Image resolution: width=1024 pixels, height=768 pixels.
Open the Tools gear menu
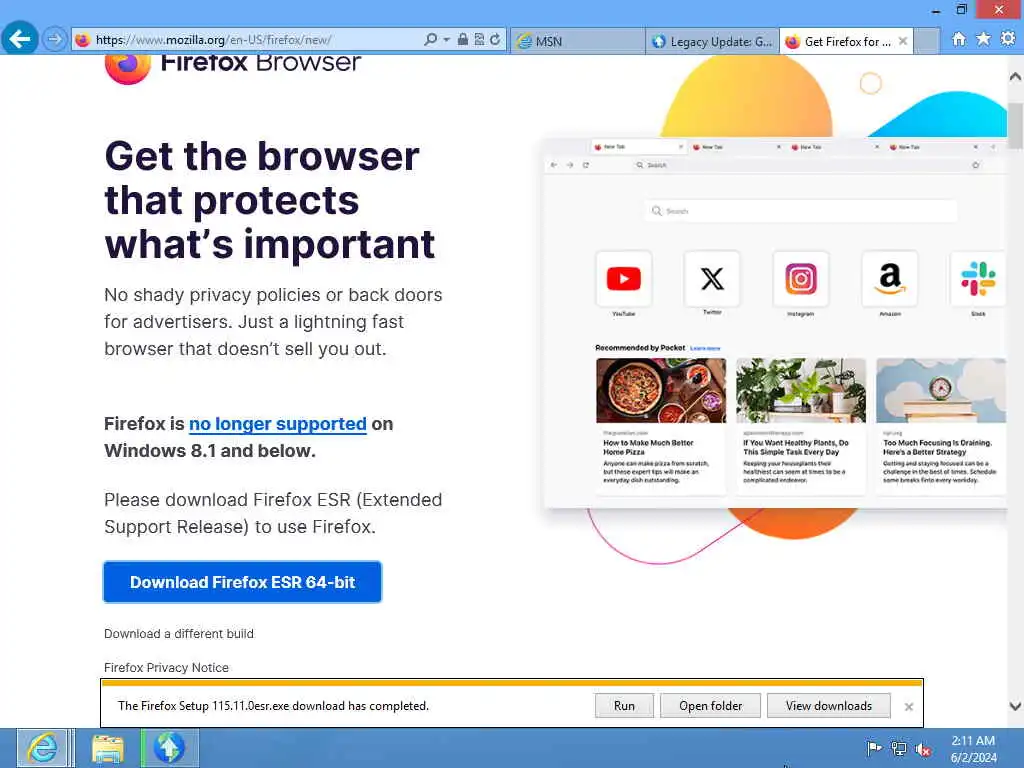(1008, 39)
